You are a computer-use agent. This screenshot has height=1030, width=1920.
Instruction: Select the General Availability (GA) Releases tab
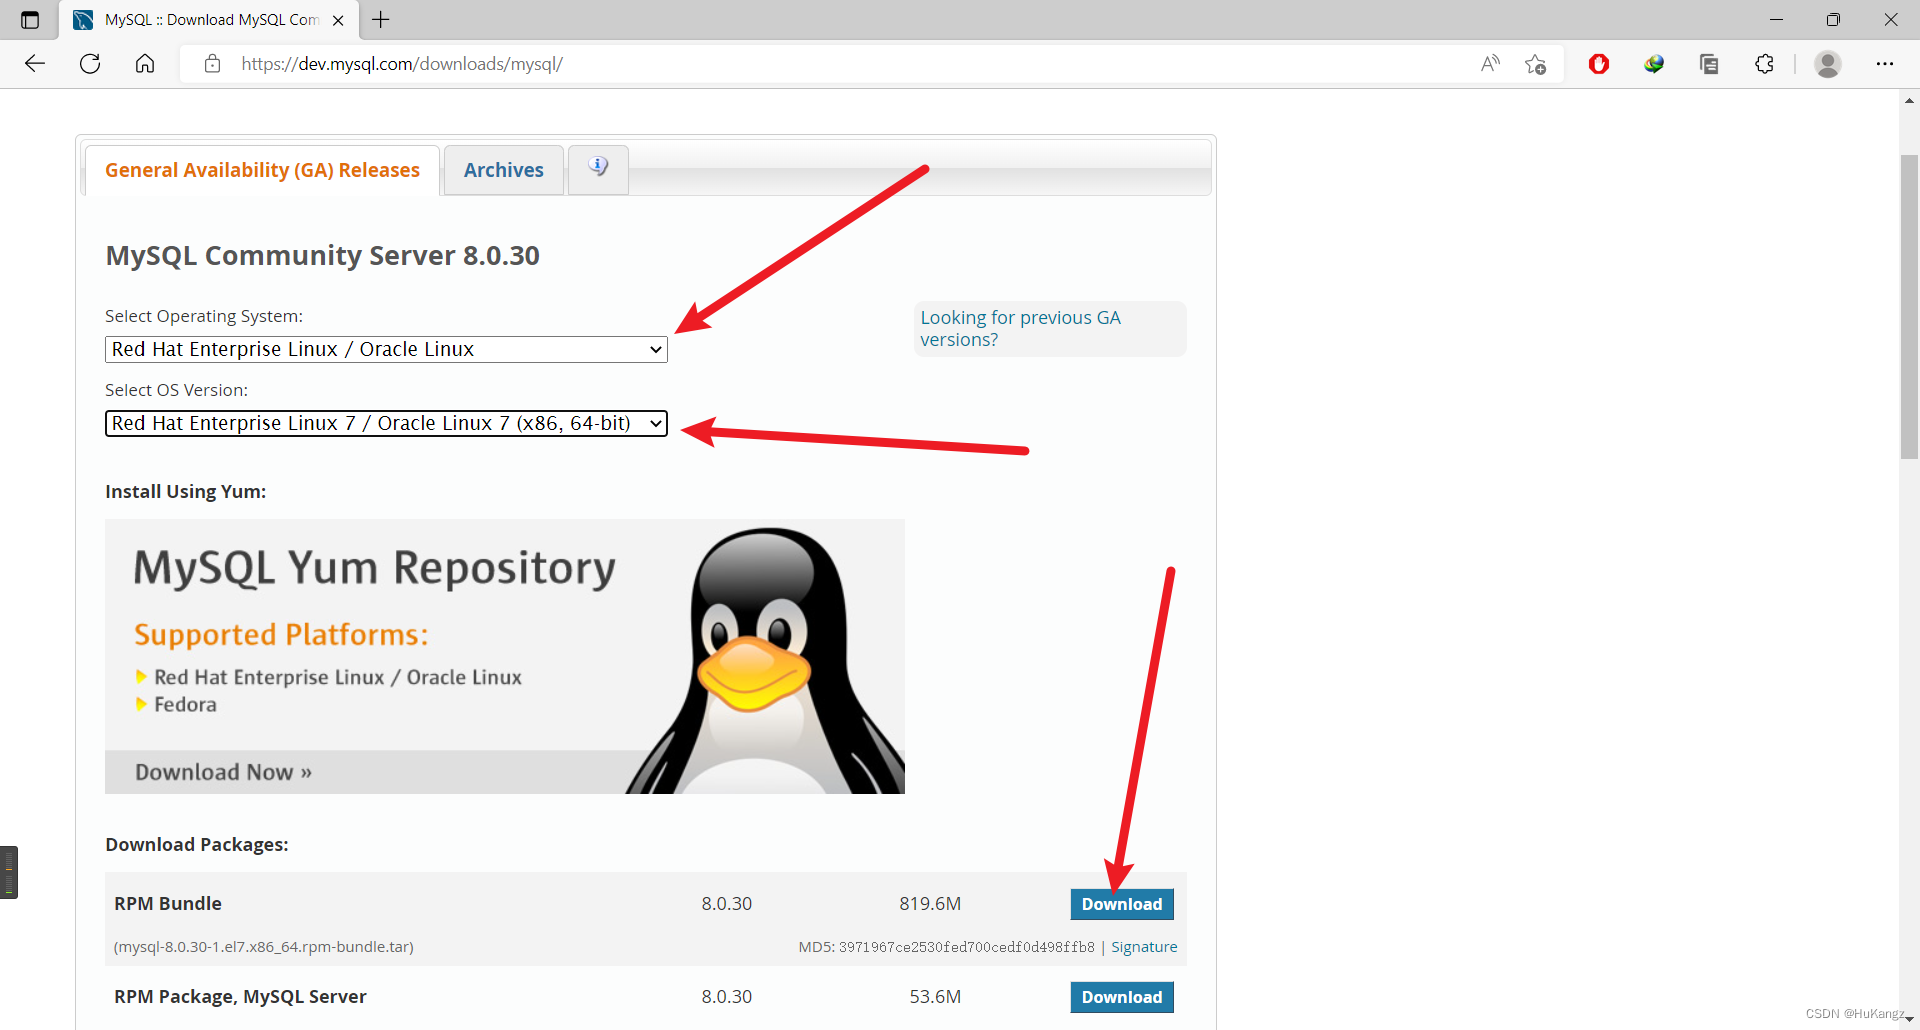262,170
